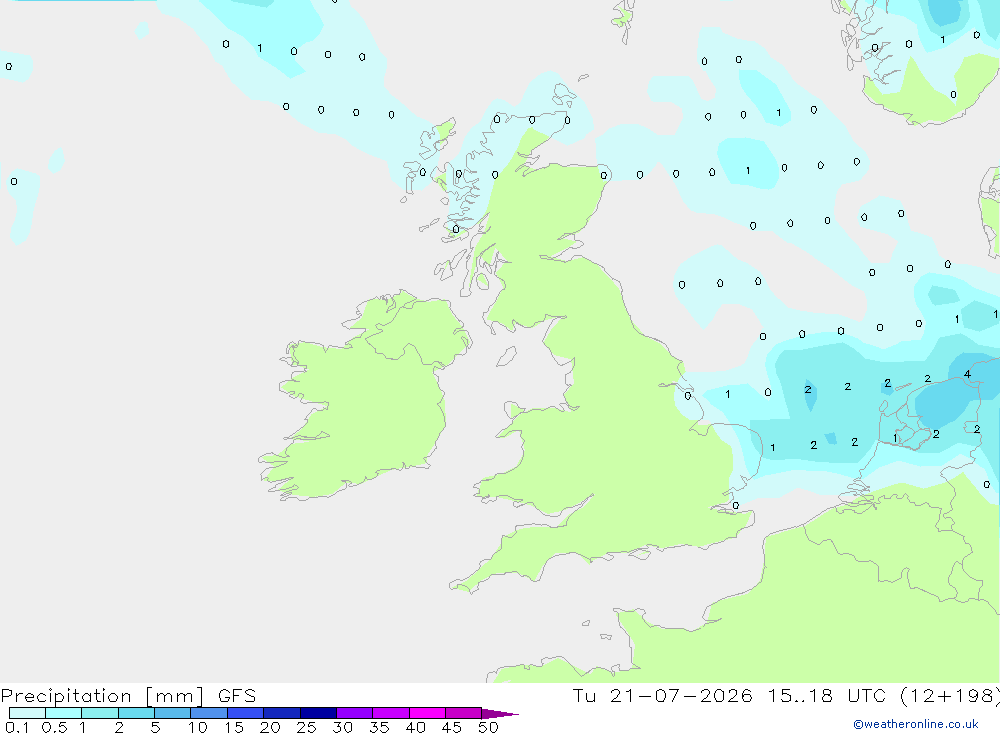The width and height of the screenshot is (1000, 733).
Task: Click the 10–15 mm legend swatch
Action: (x=209, y=713)
